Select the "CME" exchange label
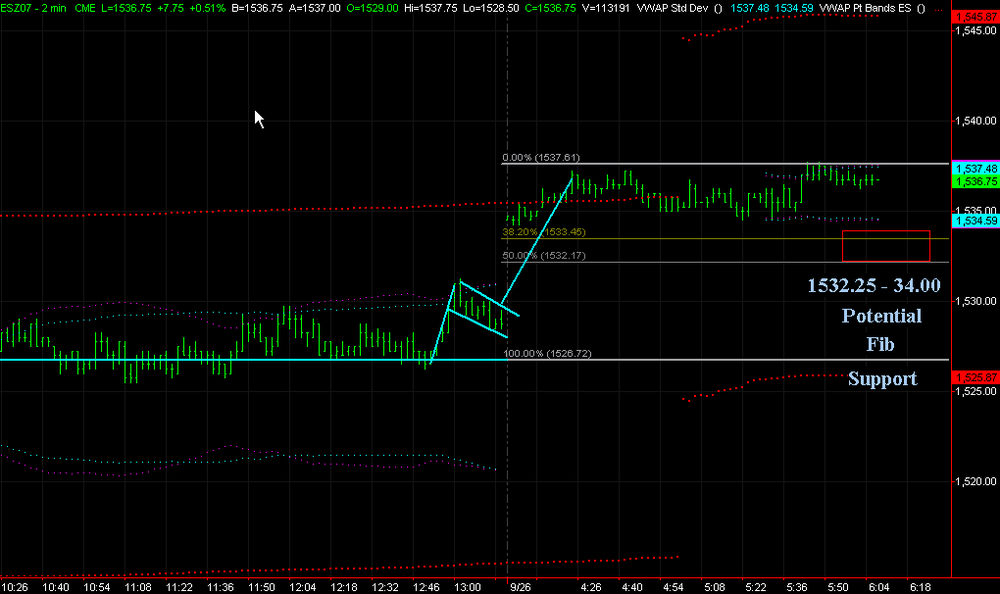Image resolution: width=1000 pixels, height=594 pixels. tap(85, 8)
